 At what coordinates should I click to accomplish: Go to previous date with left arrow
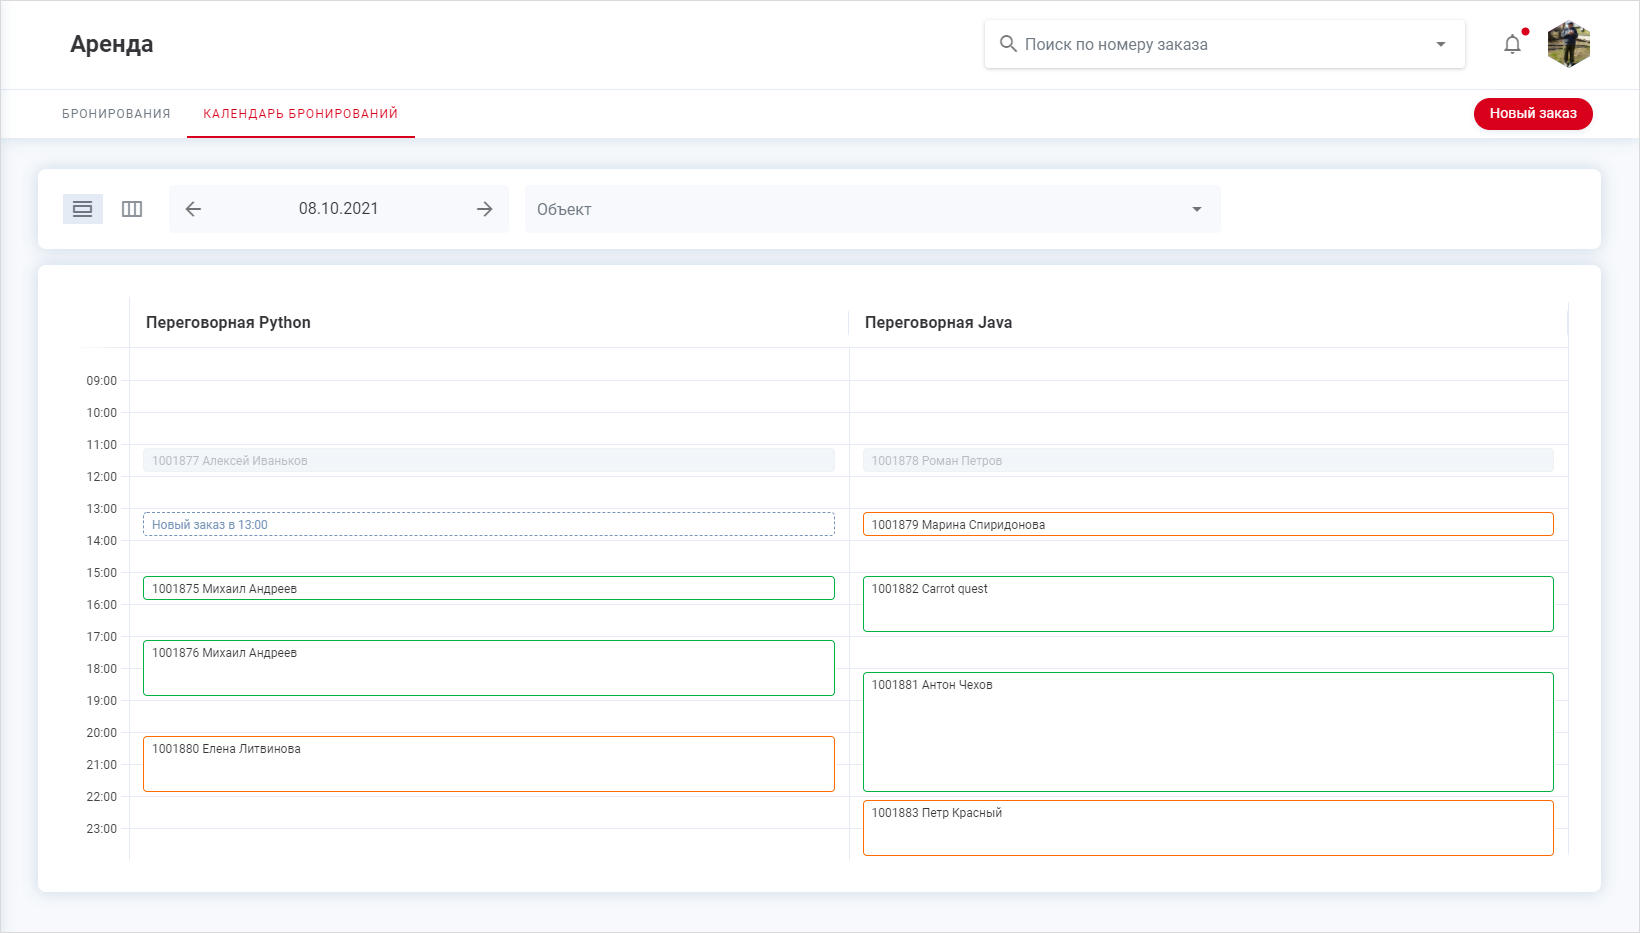pos(194,209)
